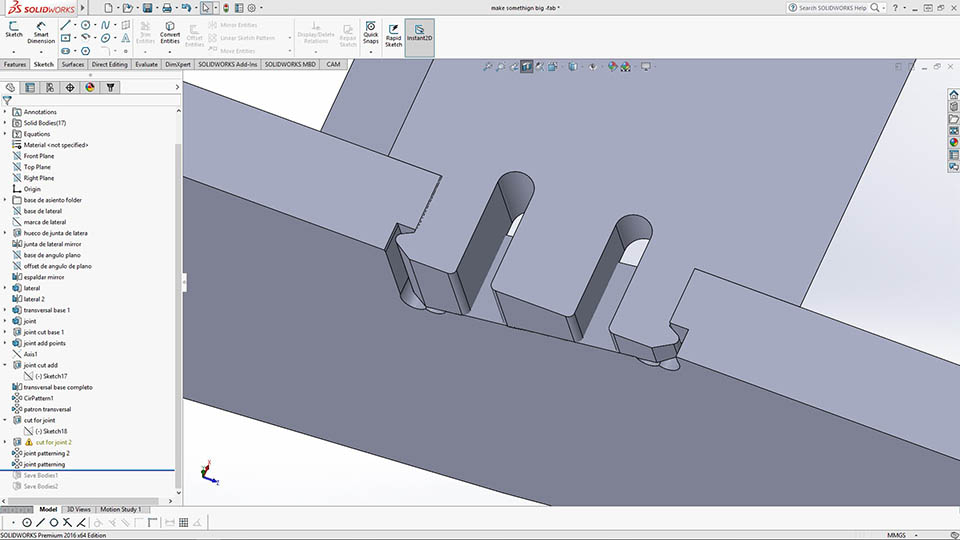This screenshot has height=540, width=960.
Task: Click the Section View icon
Action: tap(527, 66)
